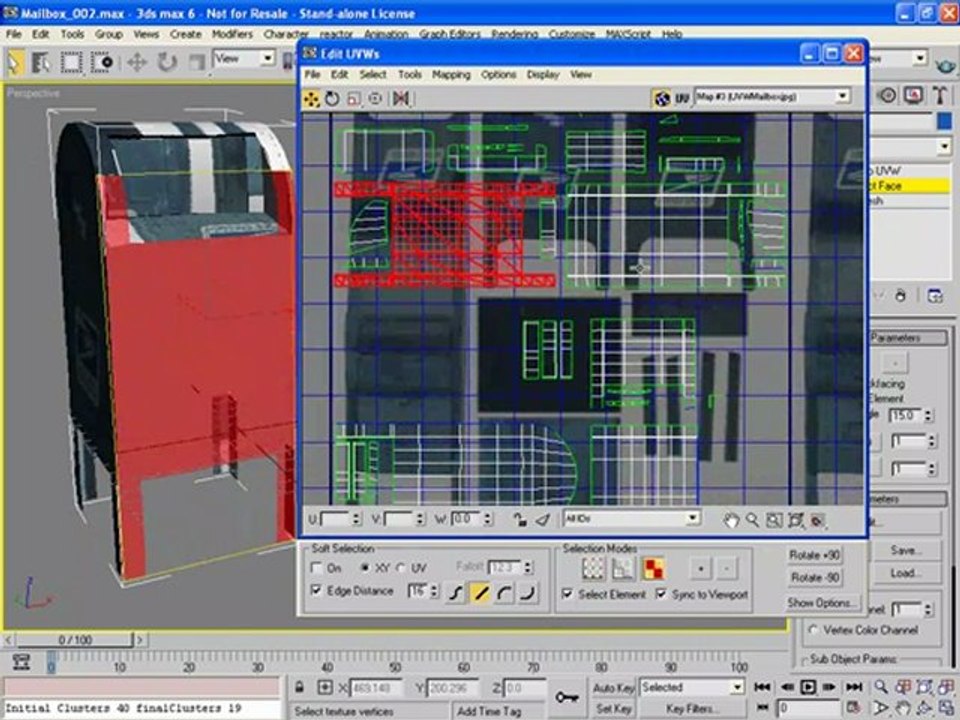Click the Auto Key button
The image size is (960, 720).
[x=613, y=688]
